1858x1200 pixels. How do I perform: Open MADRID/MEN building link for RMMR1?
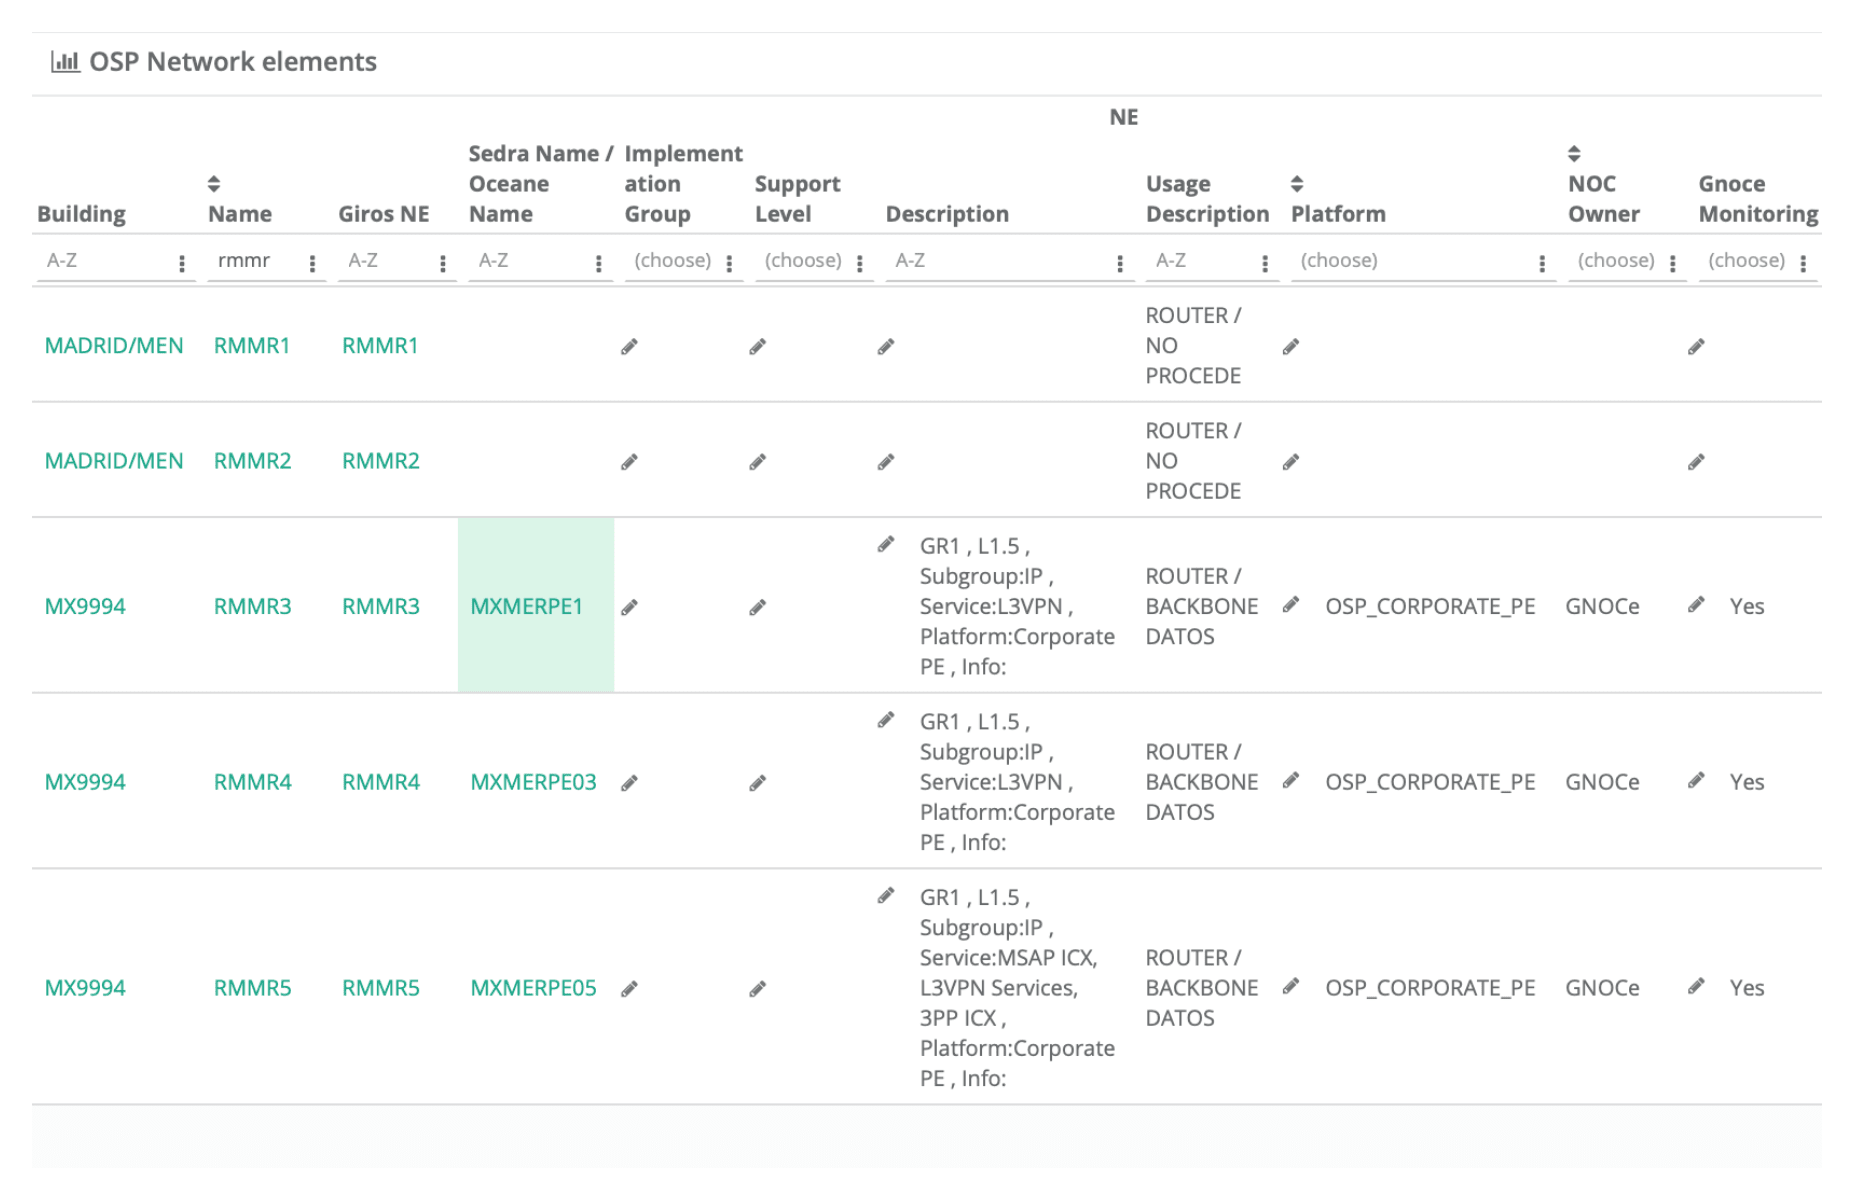click(x=114, y=346)
